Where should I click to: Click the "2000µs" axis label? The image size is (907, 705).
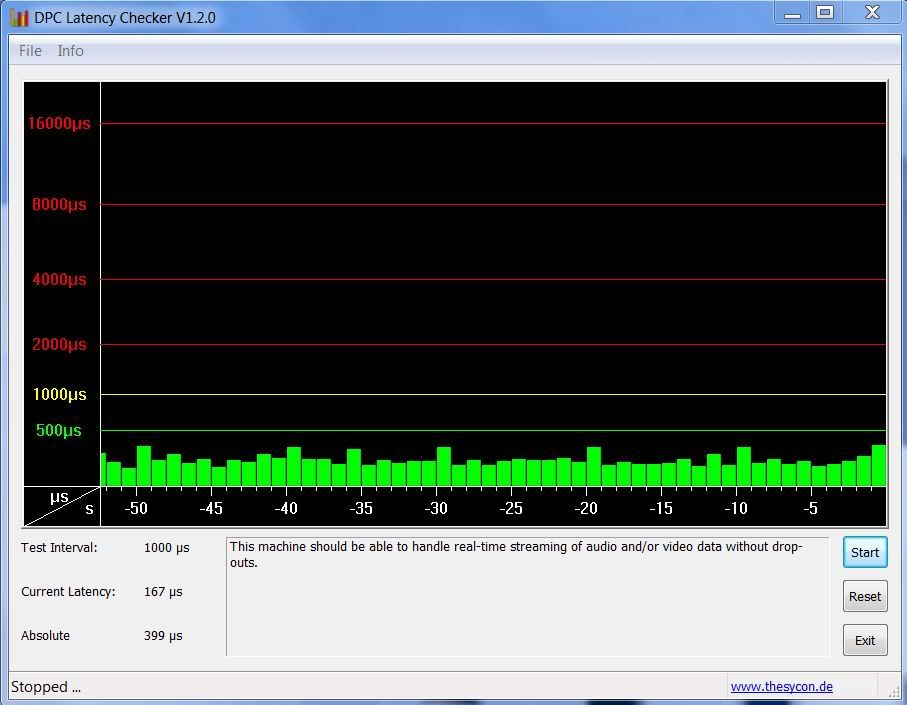pos(59,344)
